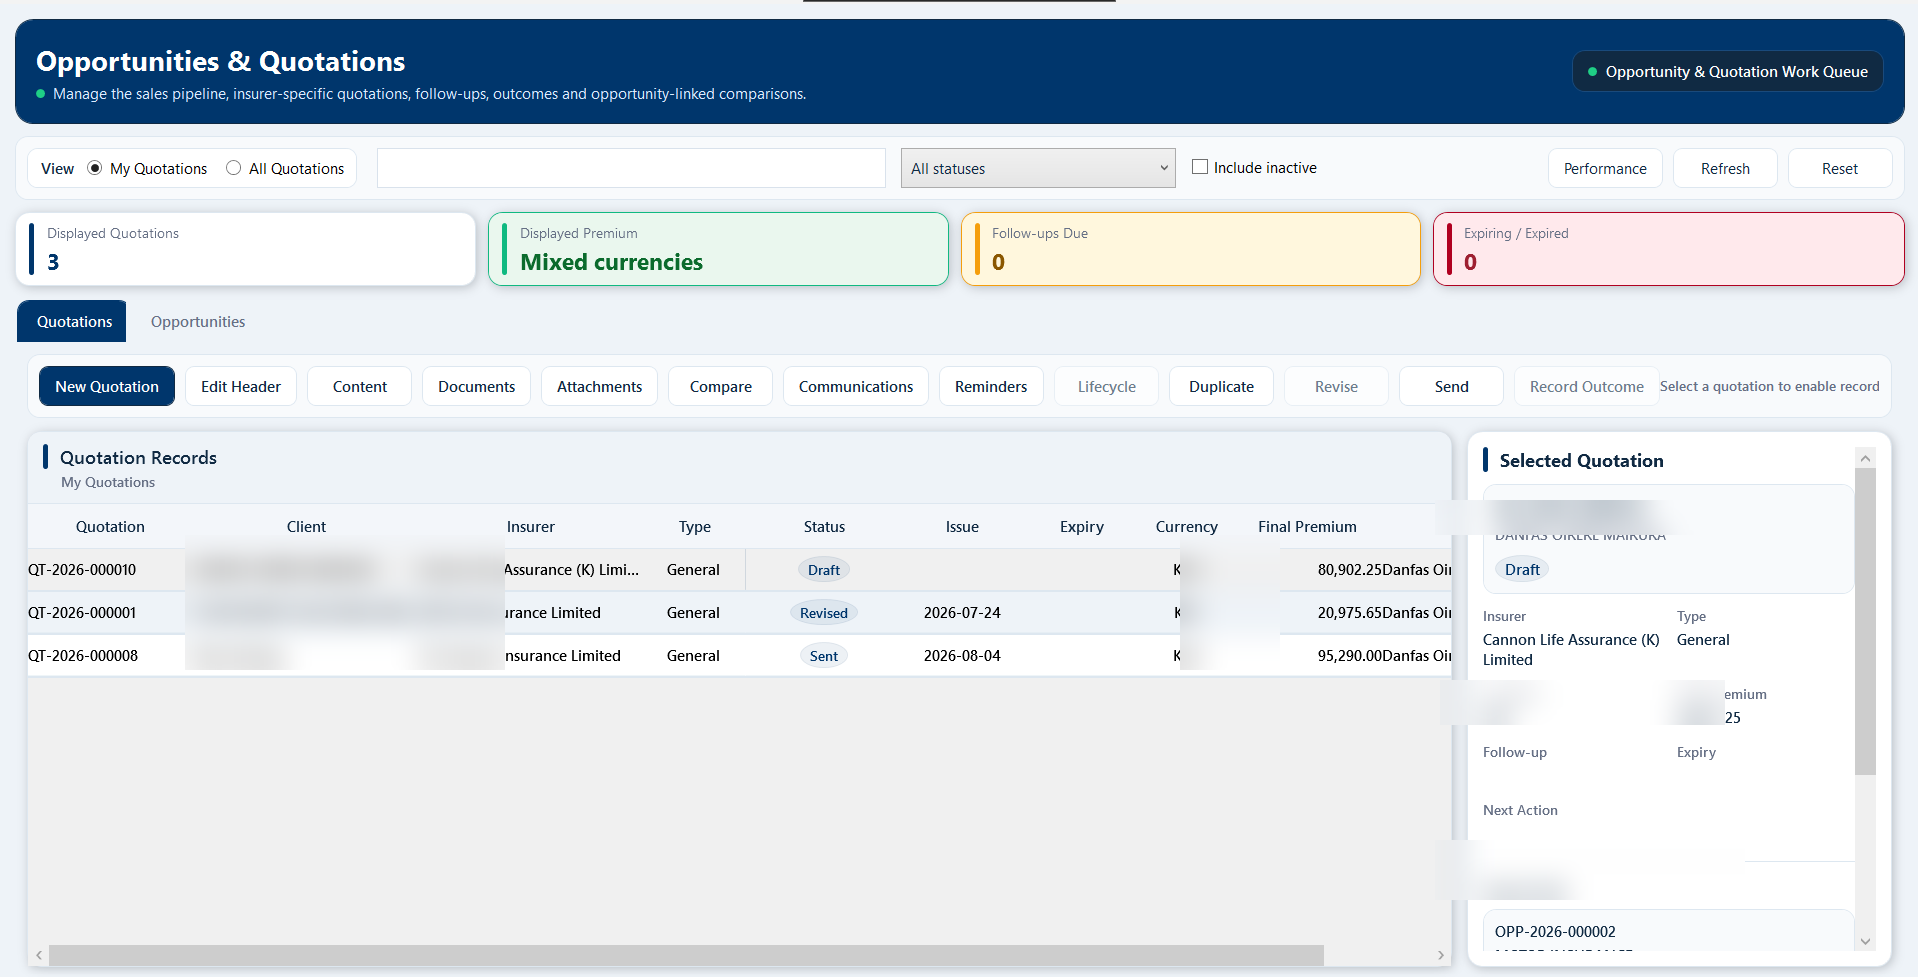This screenshot has width=1918, height=977.
Task: Switch to the Opportunities tab
Action: pos(198,321)
